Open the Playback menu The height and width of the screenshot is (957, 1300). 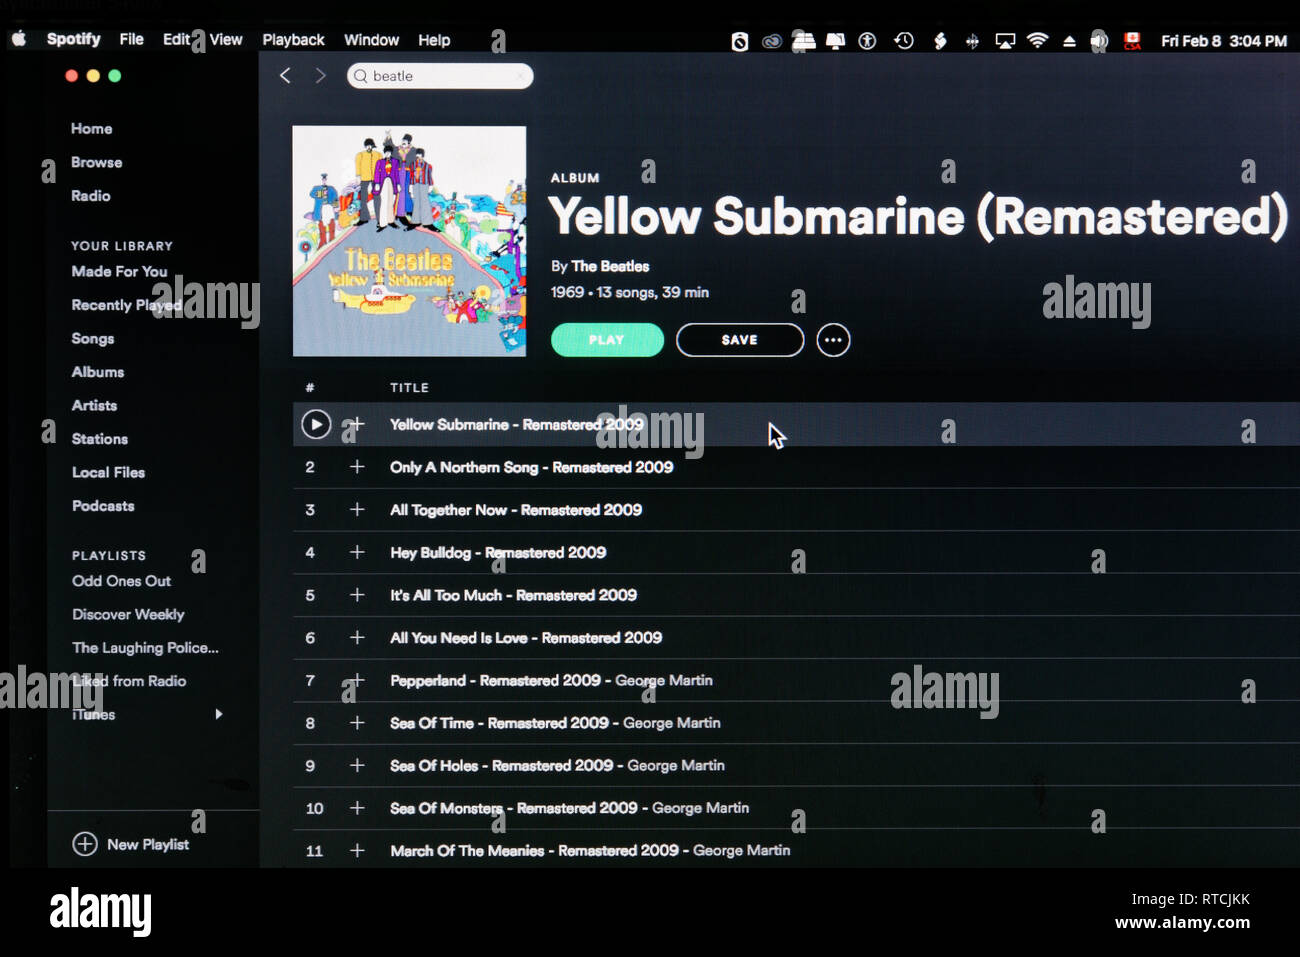pyautogui.click(x=293, y=40)
